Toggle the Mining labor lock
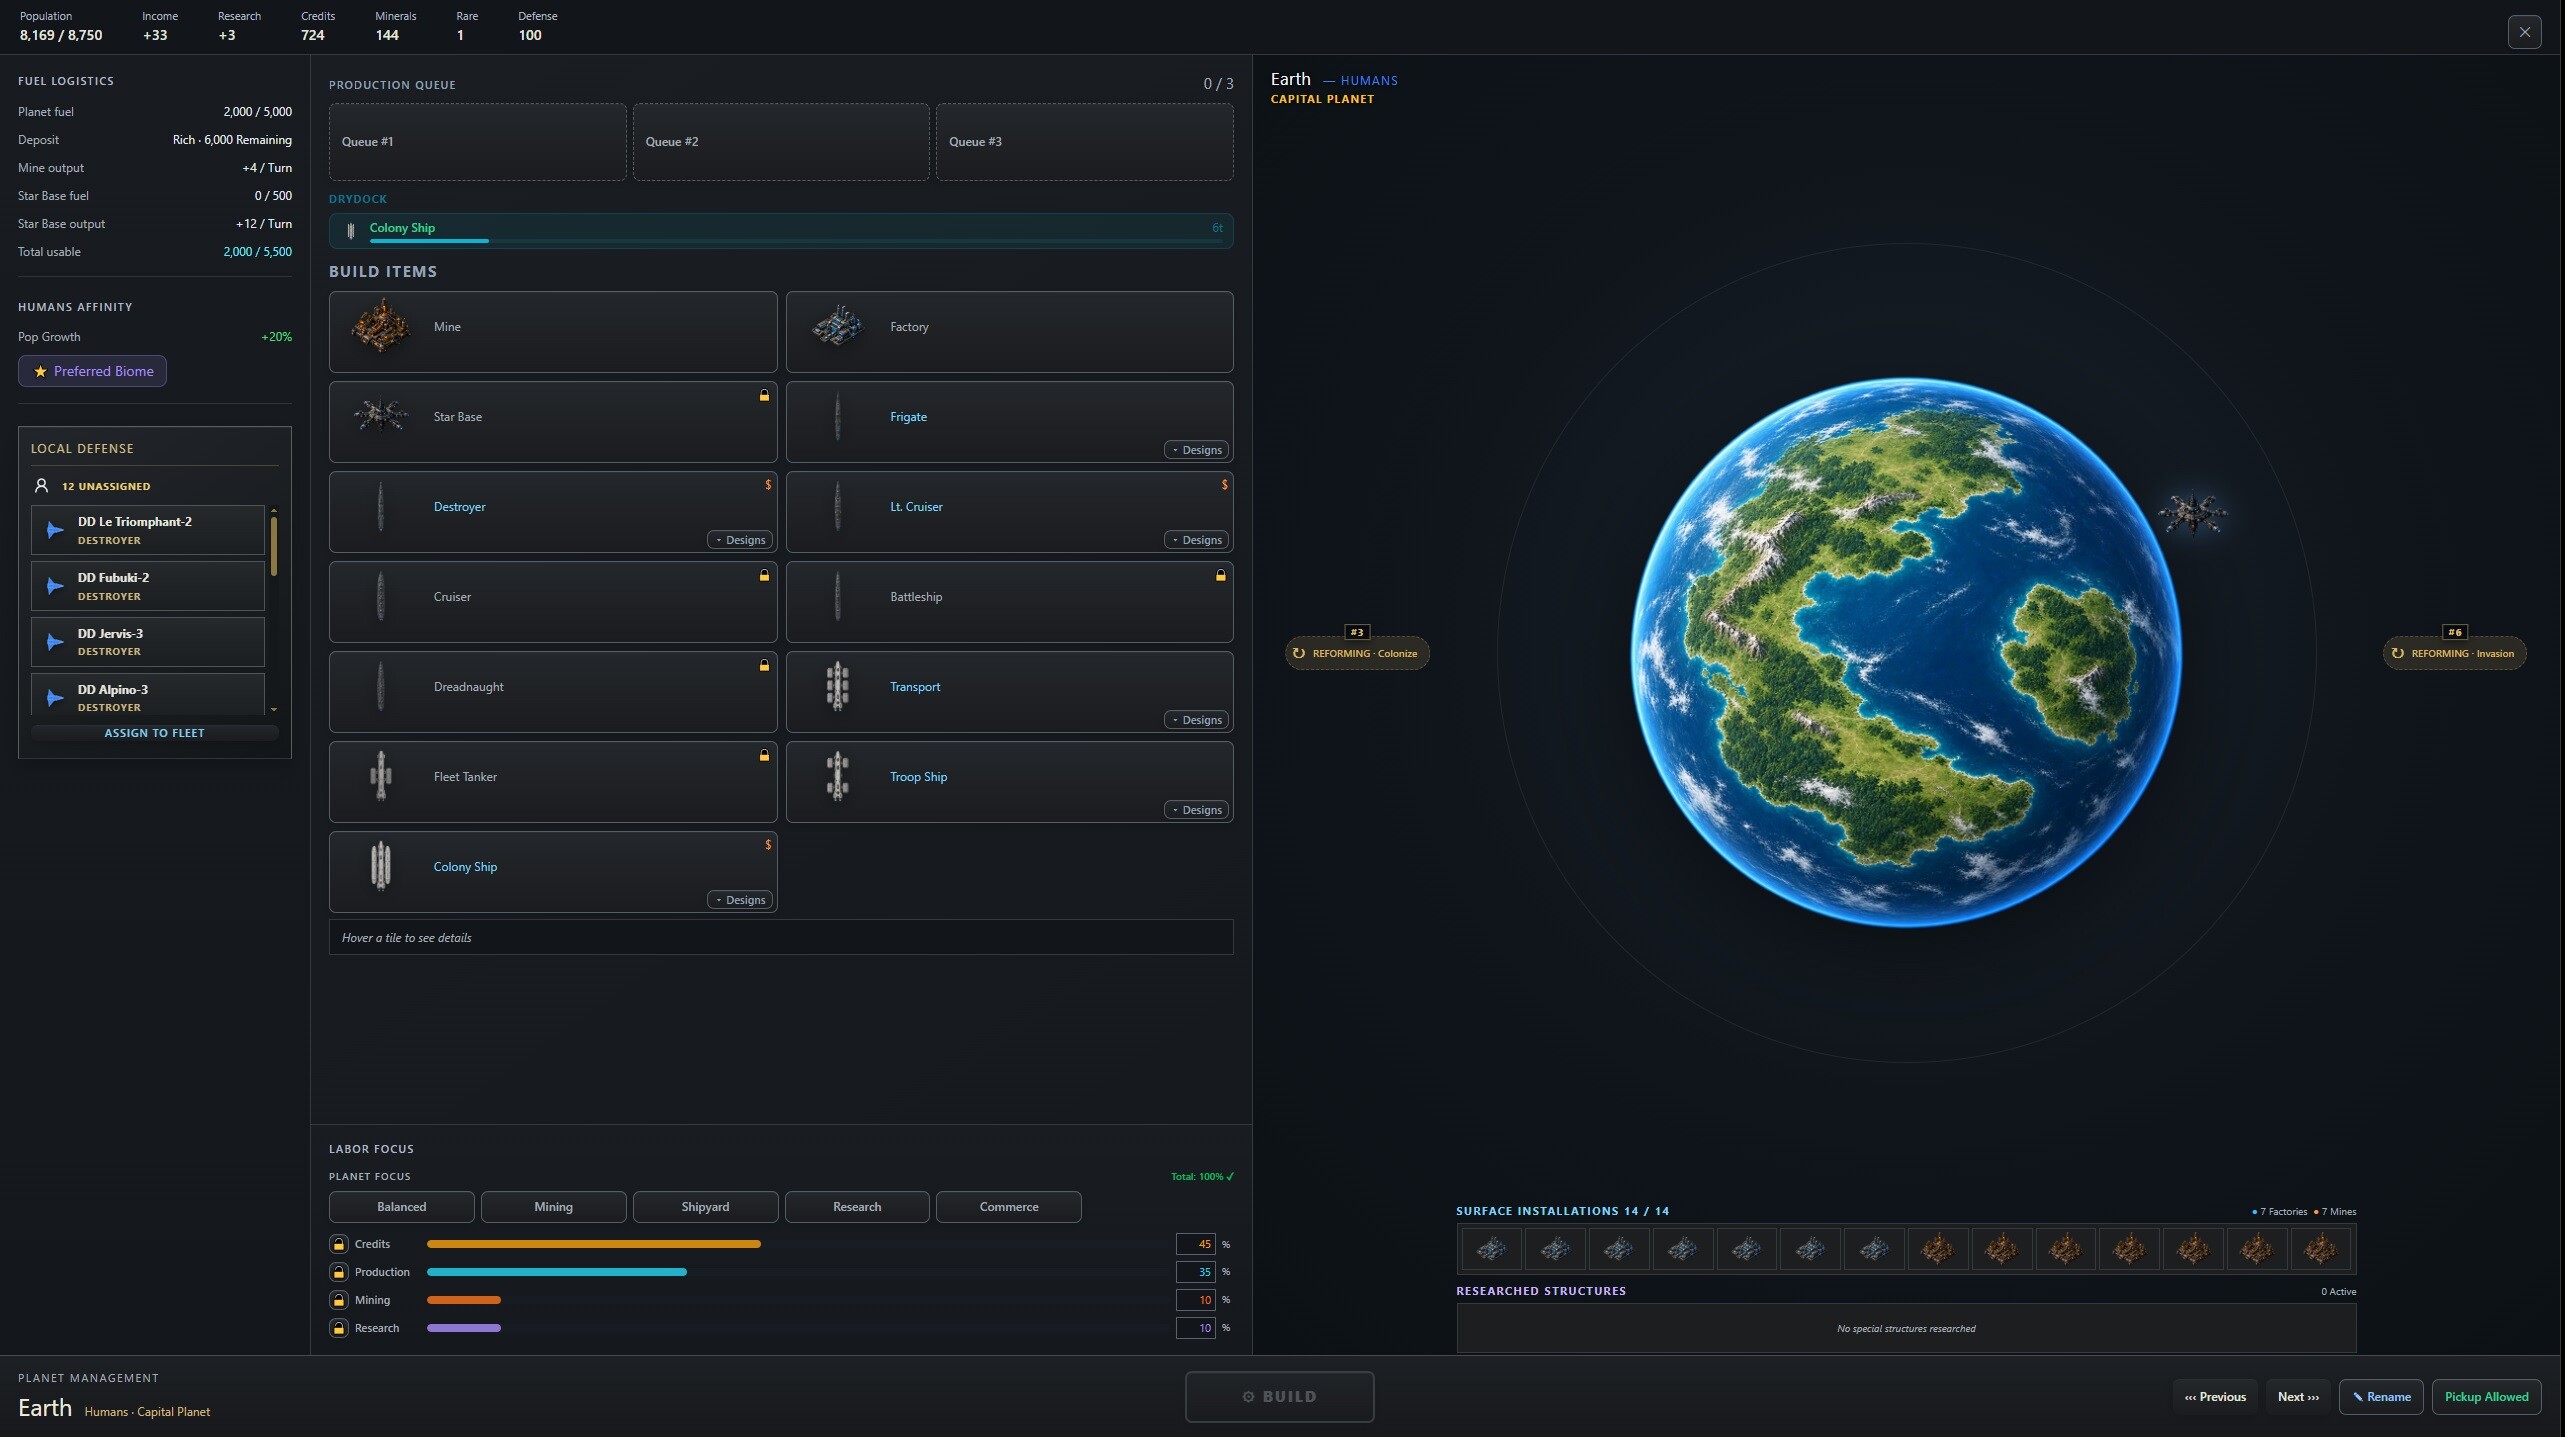Image resolution: width=2565 pixels, height=1437 pixels. [338, 1300]
